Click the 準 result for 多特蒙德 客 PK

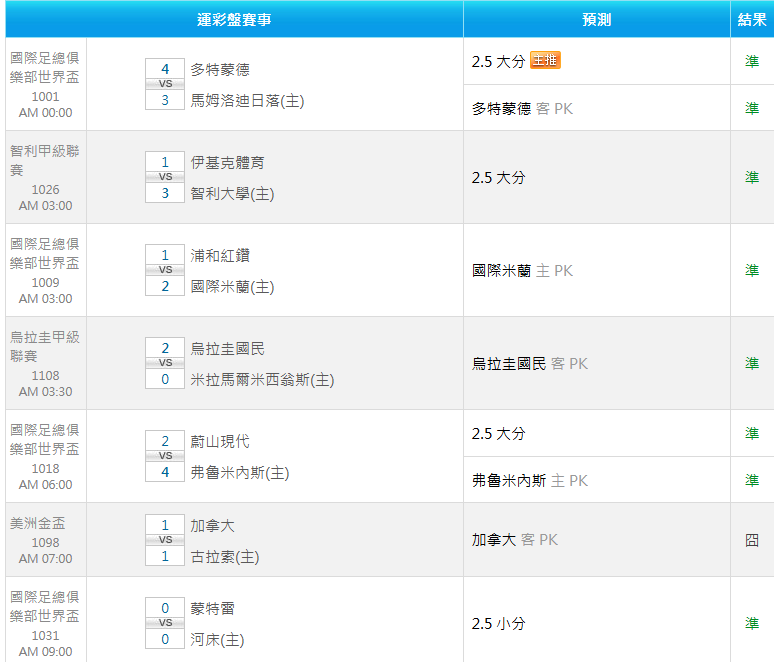752,109
